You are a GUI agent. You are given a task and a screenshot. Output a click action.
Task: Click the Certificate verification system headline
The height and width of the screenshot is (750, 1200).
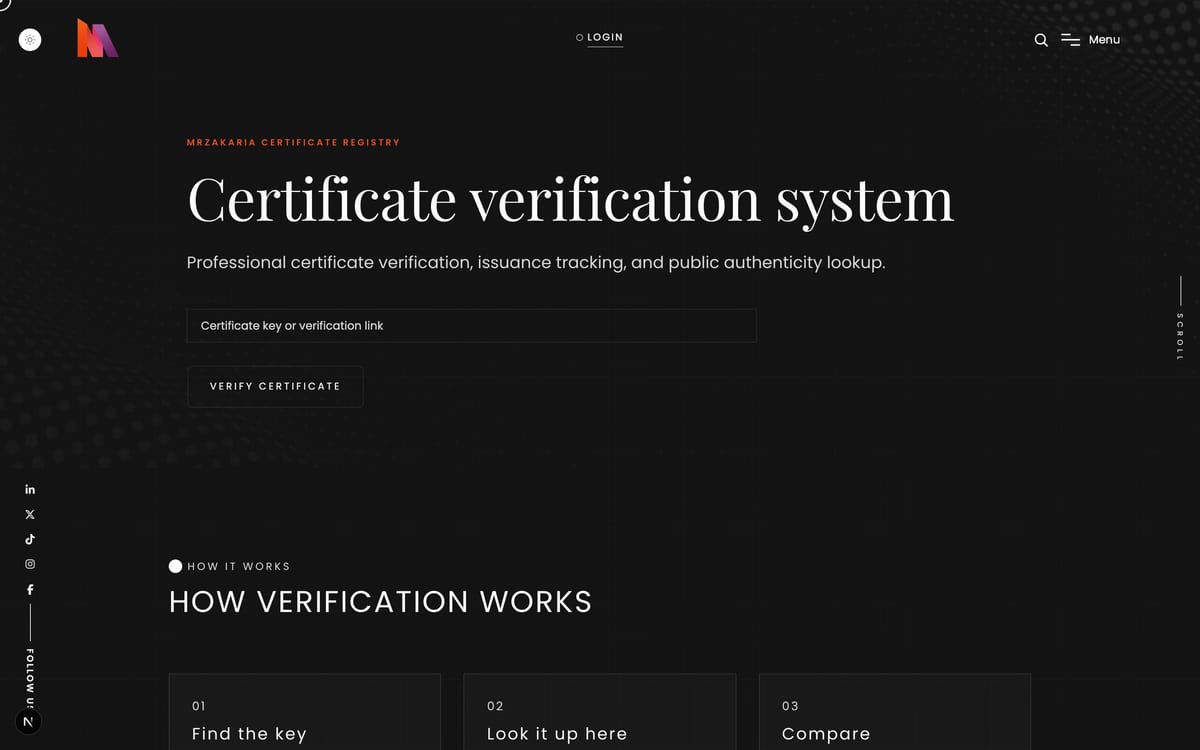click(570, 199)
